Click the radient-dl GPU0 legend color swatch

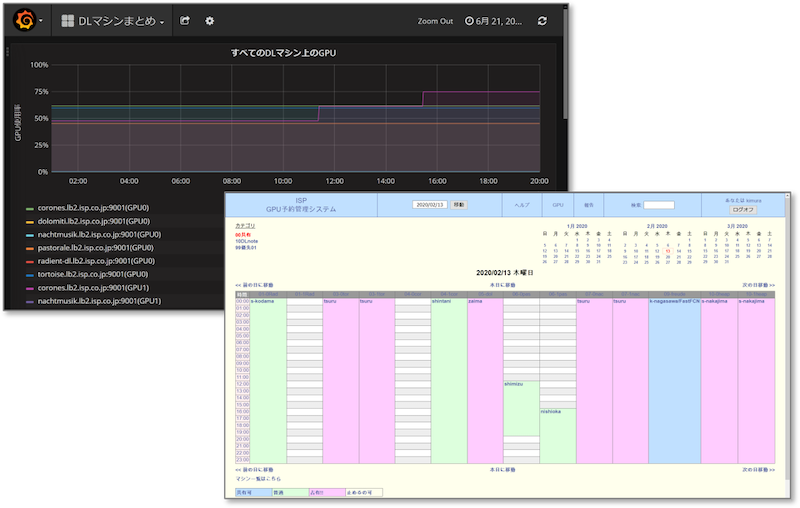(x=30, y=261)
